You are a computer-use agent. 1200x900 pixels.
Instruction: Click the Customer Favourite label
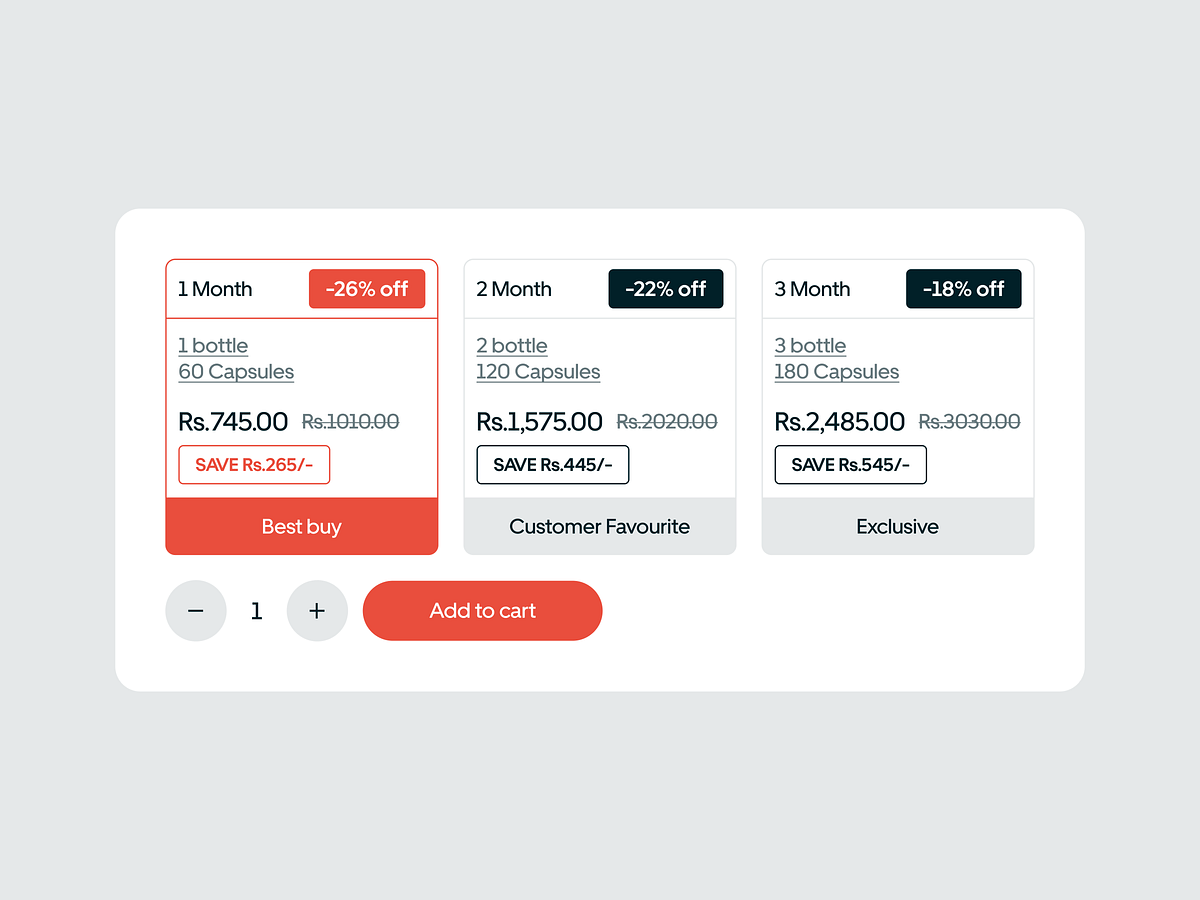(599, 526)
